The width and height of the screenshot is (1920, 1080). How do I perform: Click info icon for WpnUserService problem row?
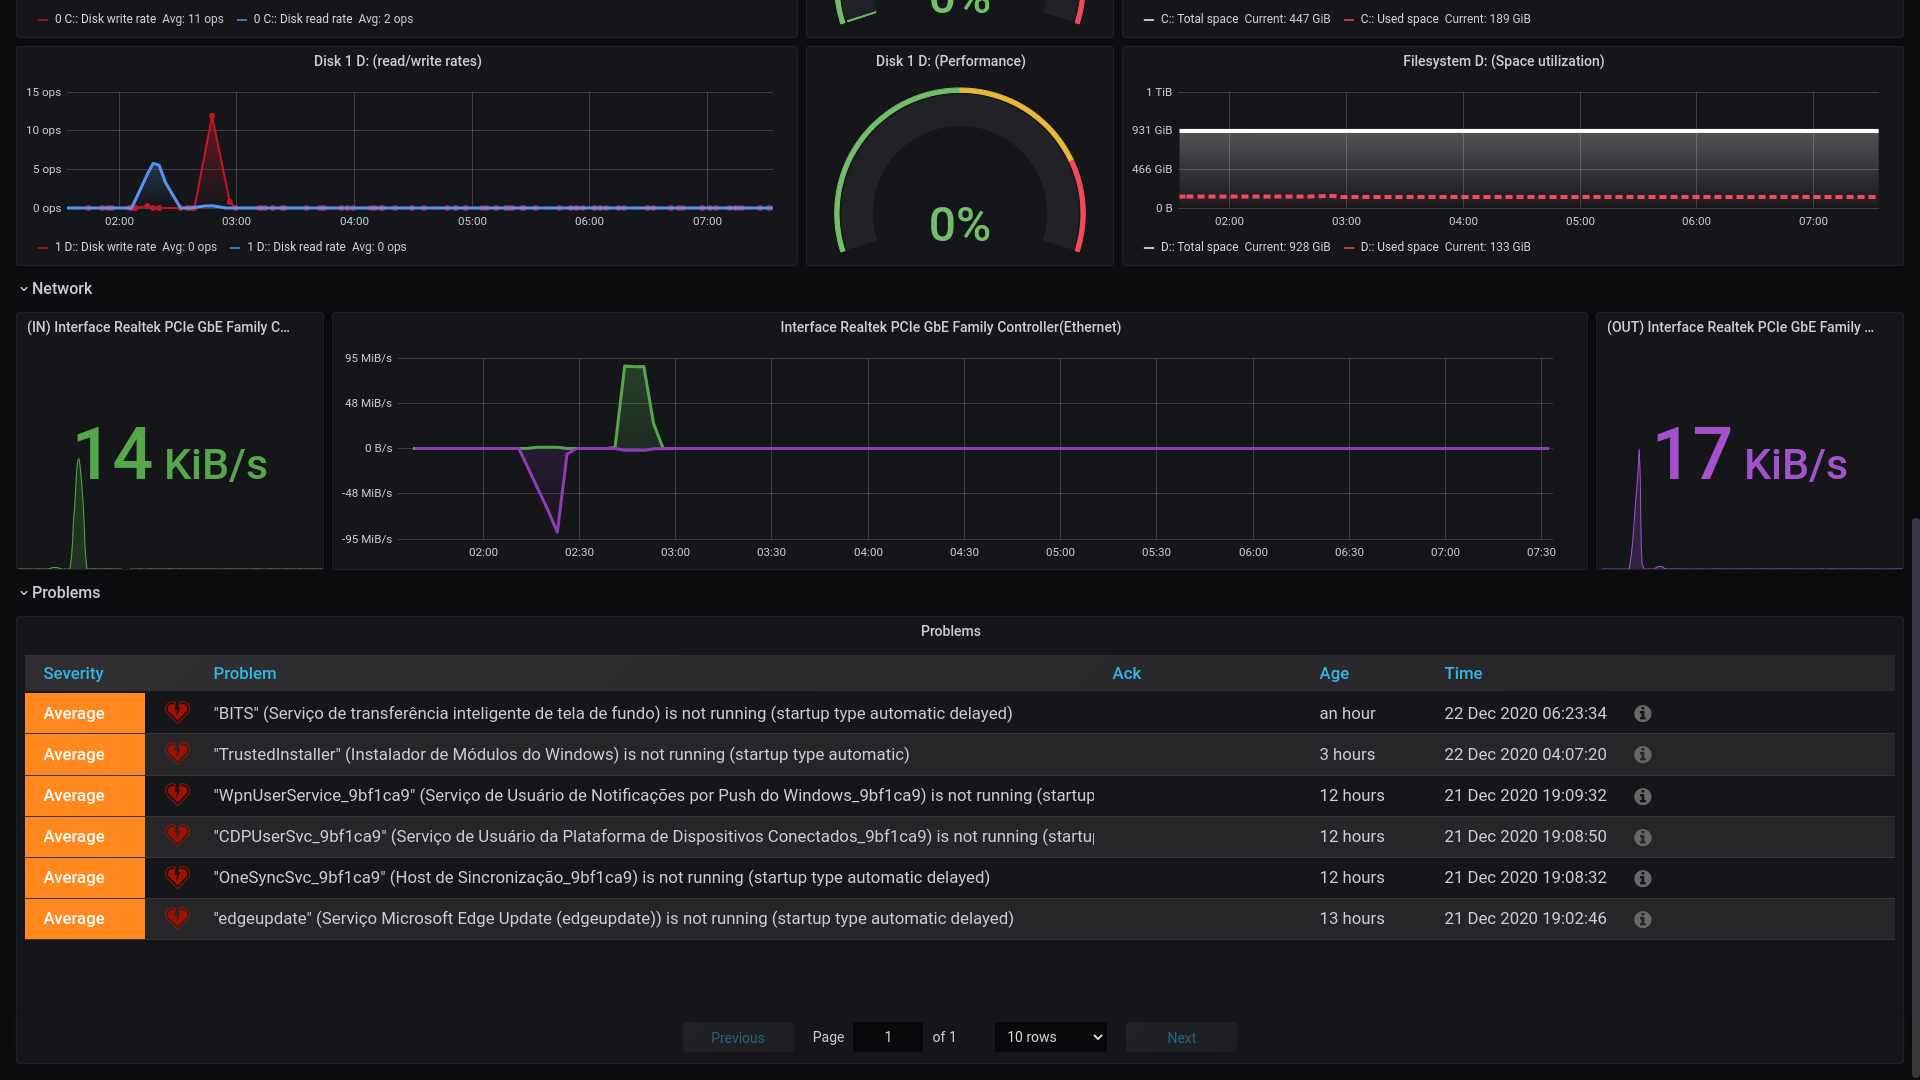(x=1642, y=796)
